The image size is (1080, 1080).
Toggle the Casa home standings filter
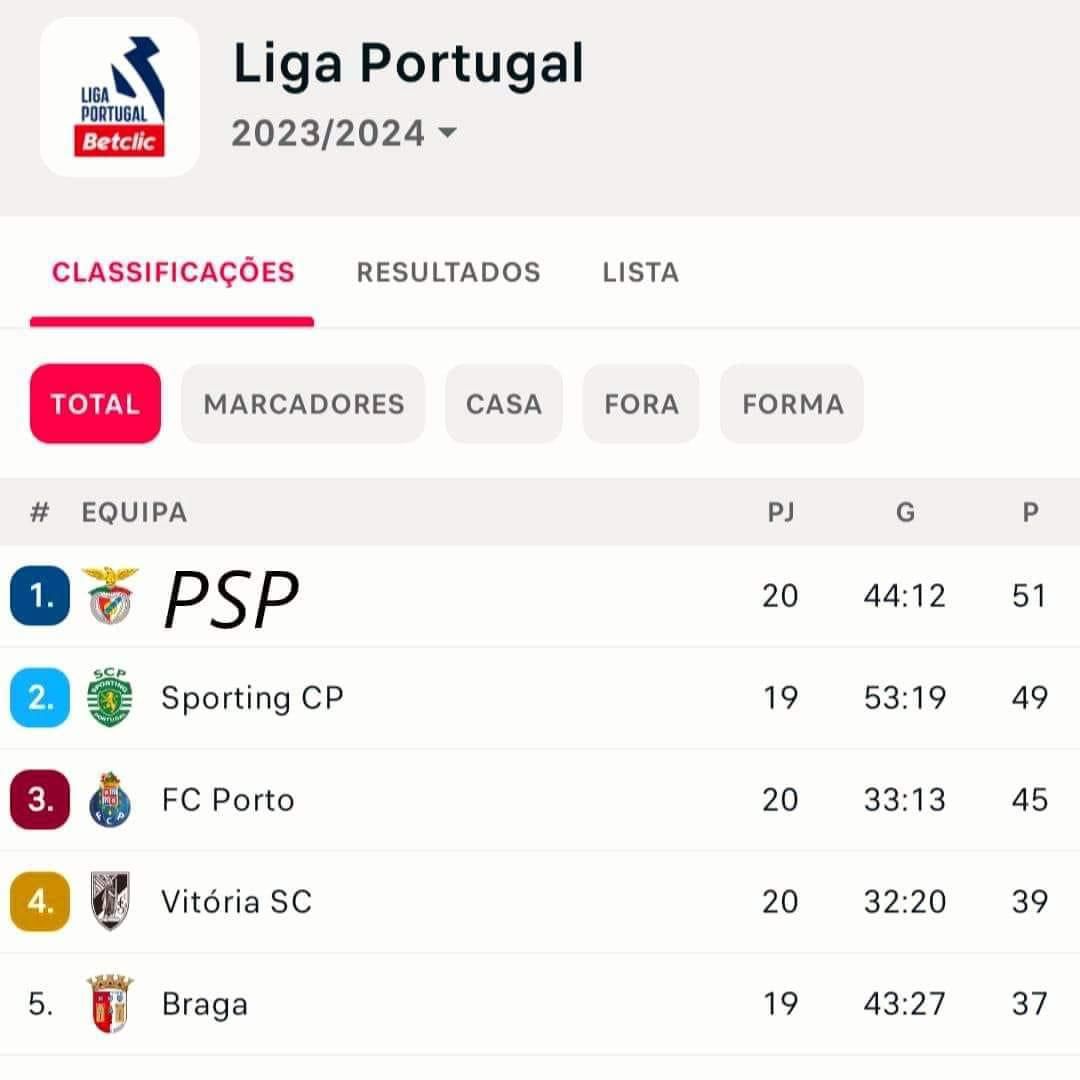(504, 404)
